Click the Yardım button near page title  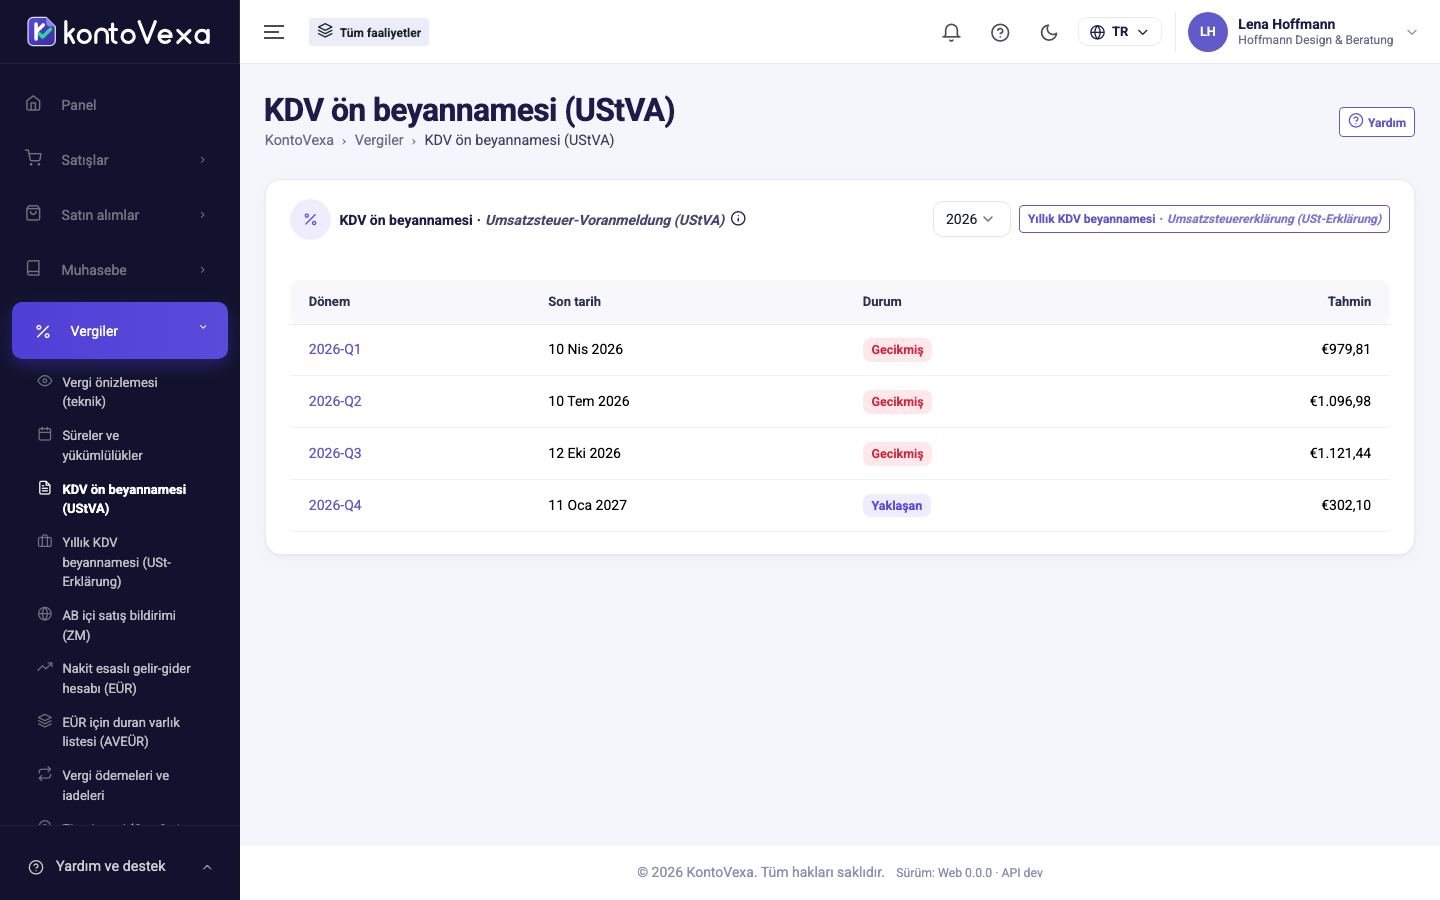1377,122
